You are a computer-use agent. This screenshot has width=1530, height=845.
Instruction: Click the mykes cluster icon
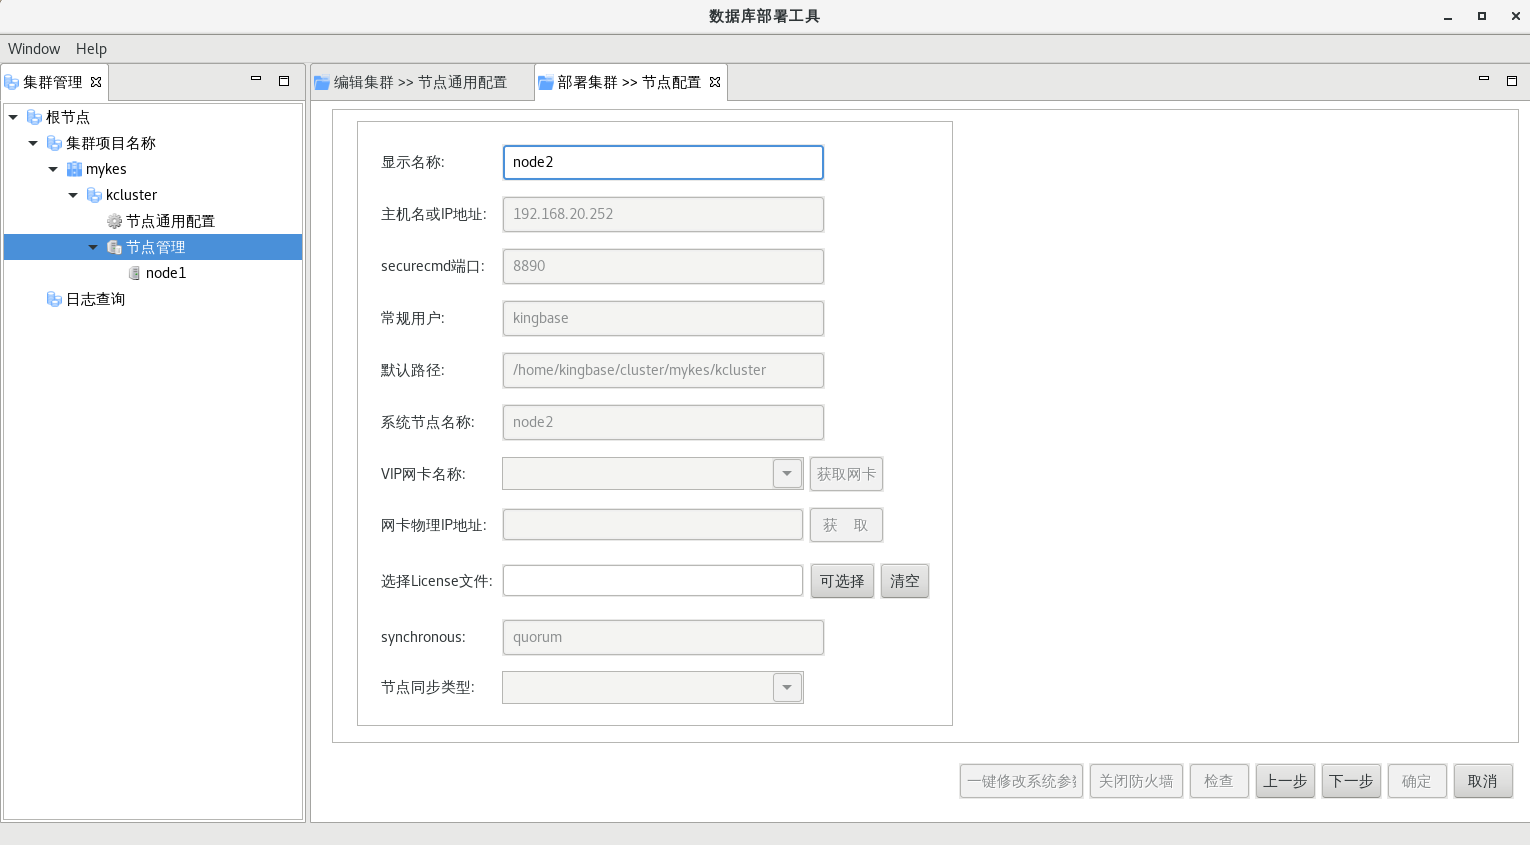74,169
